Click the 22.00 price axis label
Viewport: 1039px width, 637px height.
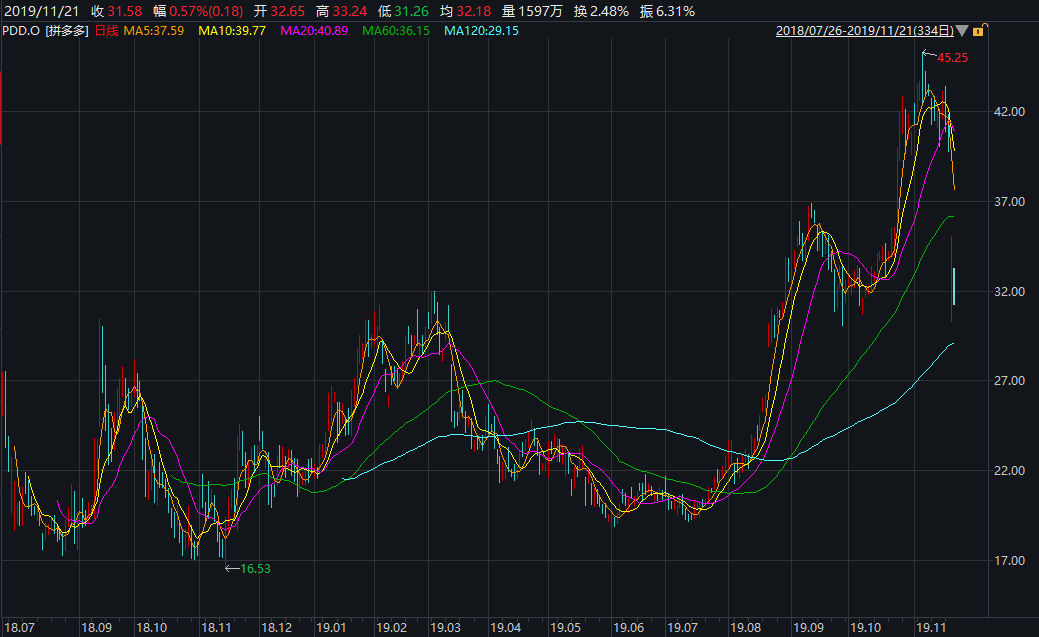pyautogui.click(x=1009, y=471)
